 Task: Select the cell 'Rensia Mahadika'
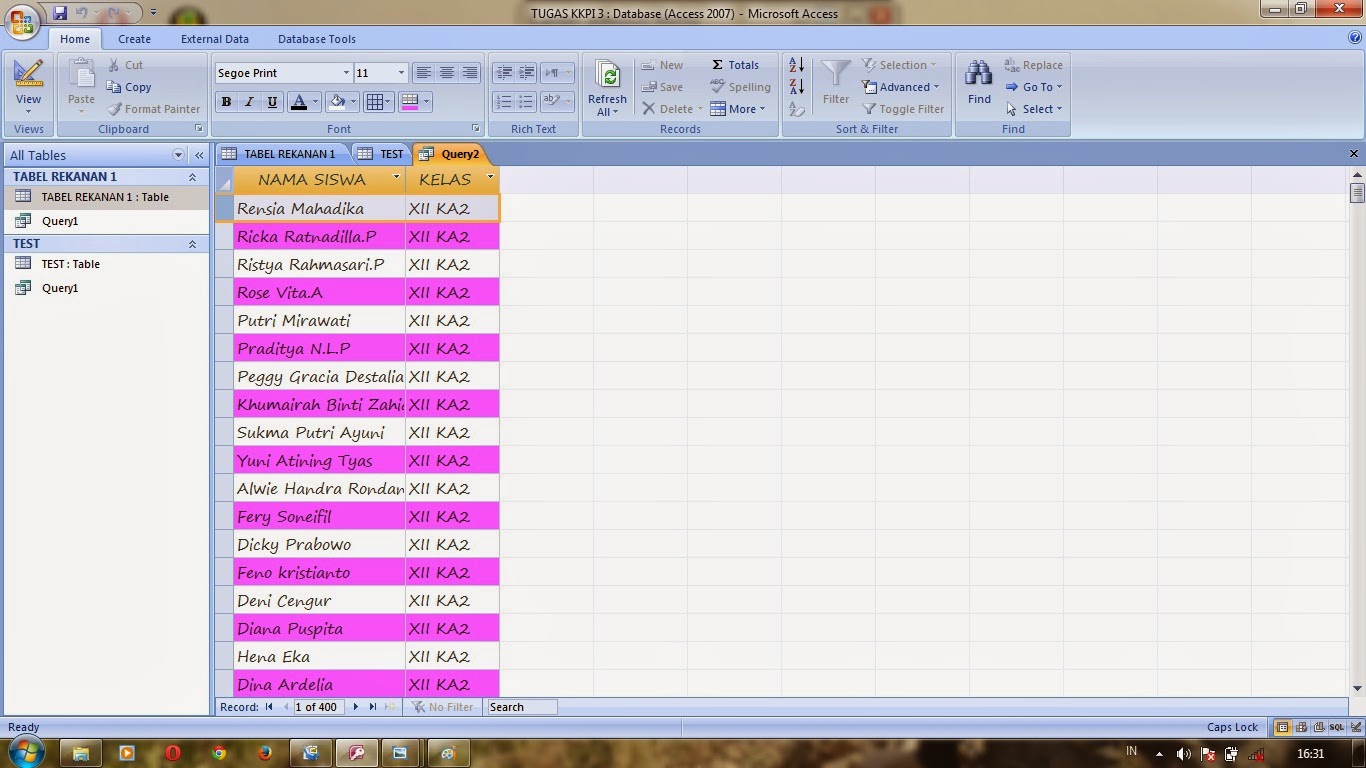[320, 208]
